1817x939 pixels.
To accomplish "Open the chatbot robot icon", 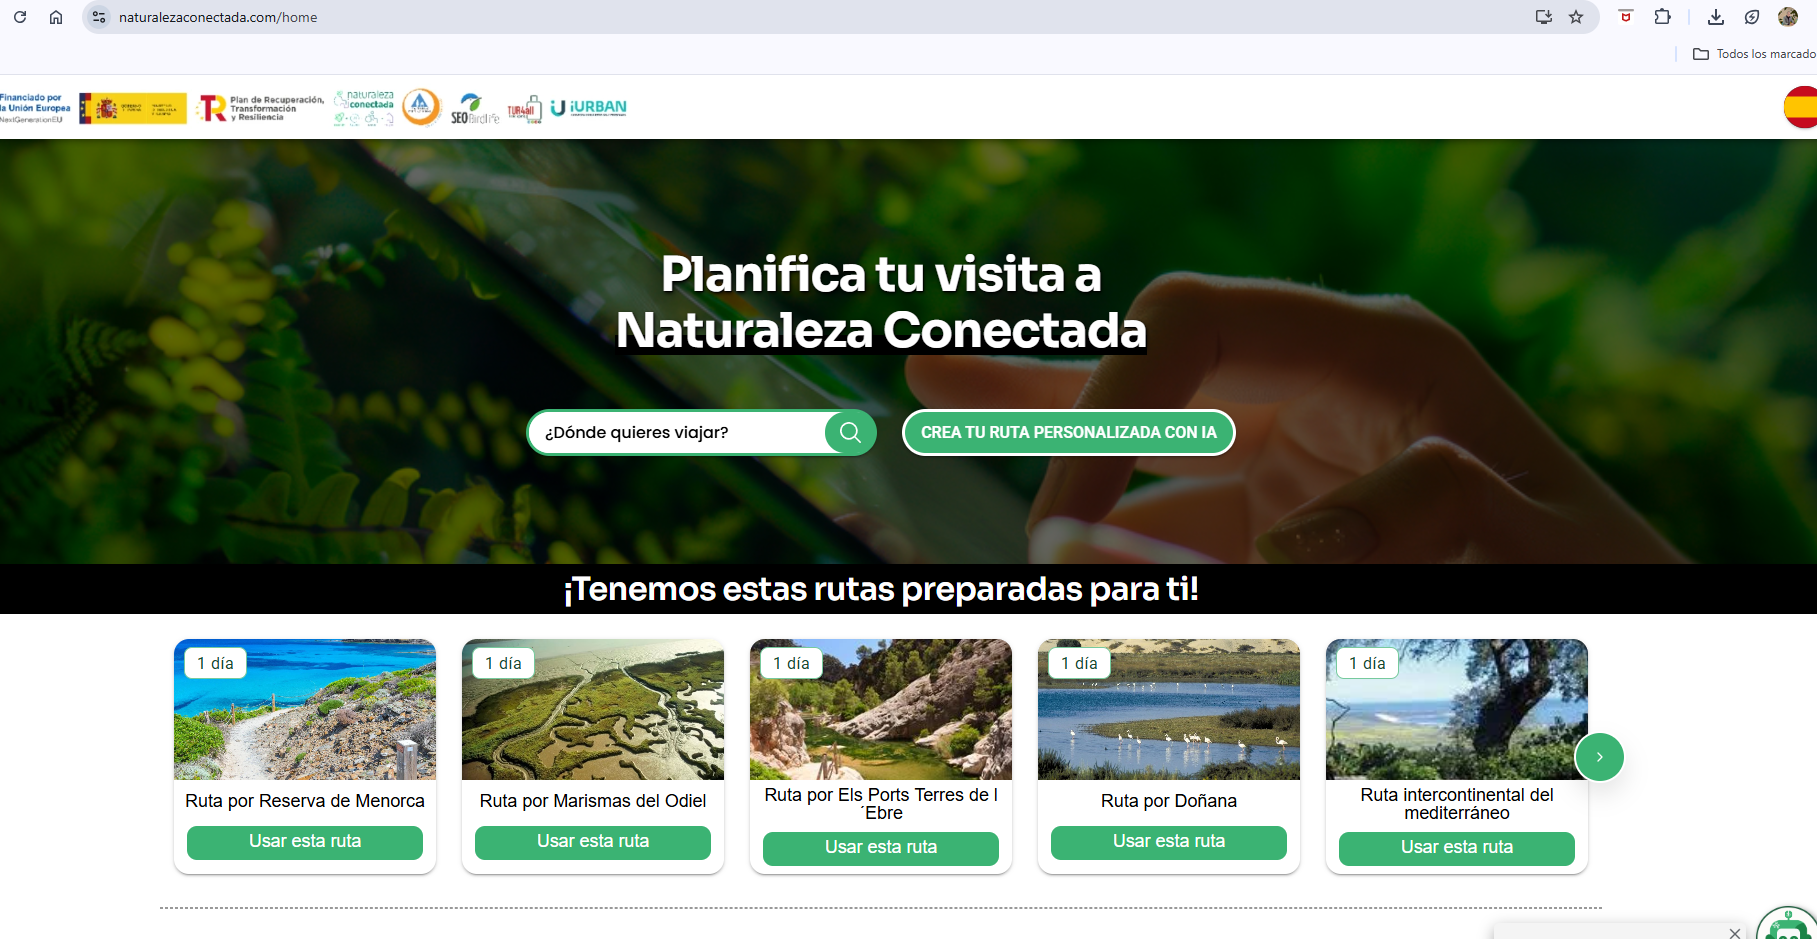I will (x=1786, y=926).
